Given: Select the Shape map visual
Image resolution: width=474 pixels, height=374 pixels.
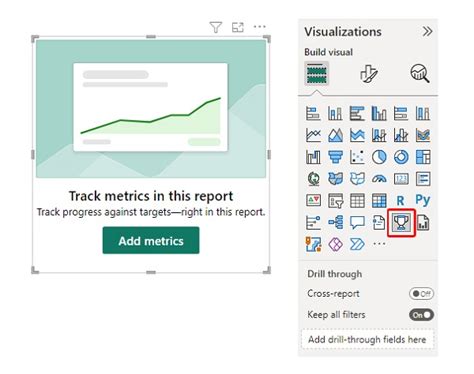Looking at the screenshot, I should 357,179.
